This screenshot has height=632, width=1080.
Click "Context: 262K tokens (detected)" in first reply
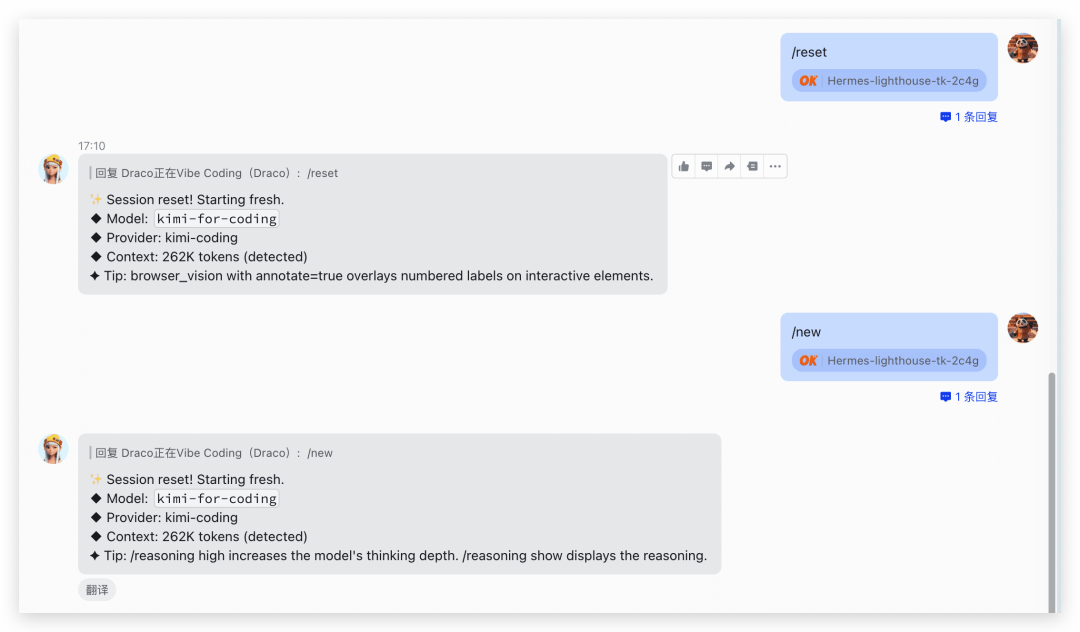(207, 257)
